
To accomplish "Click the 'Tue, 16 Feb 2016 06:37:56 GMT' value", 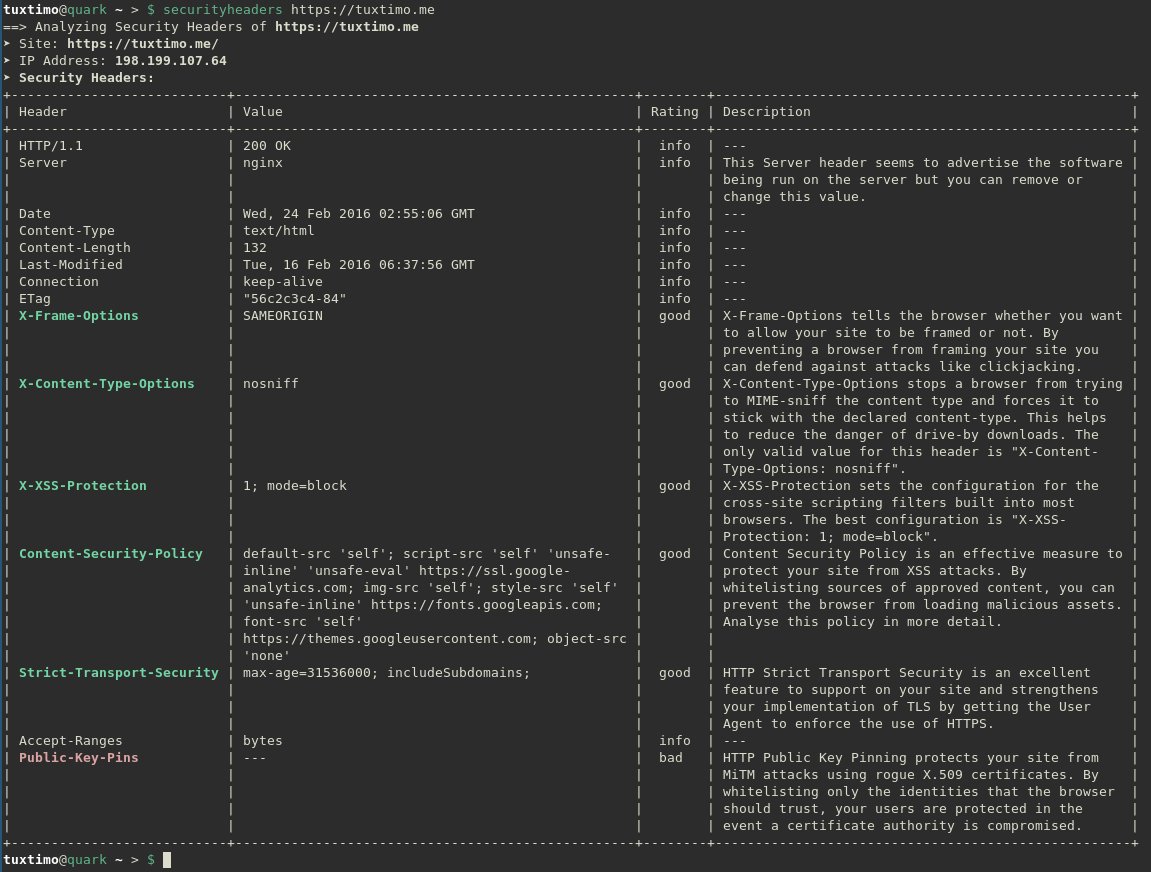I will (x=359, y=264).
